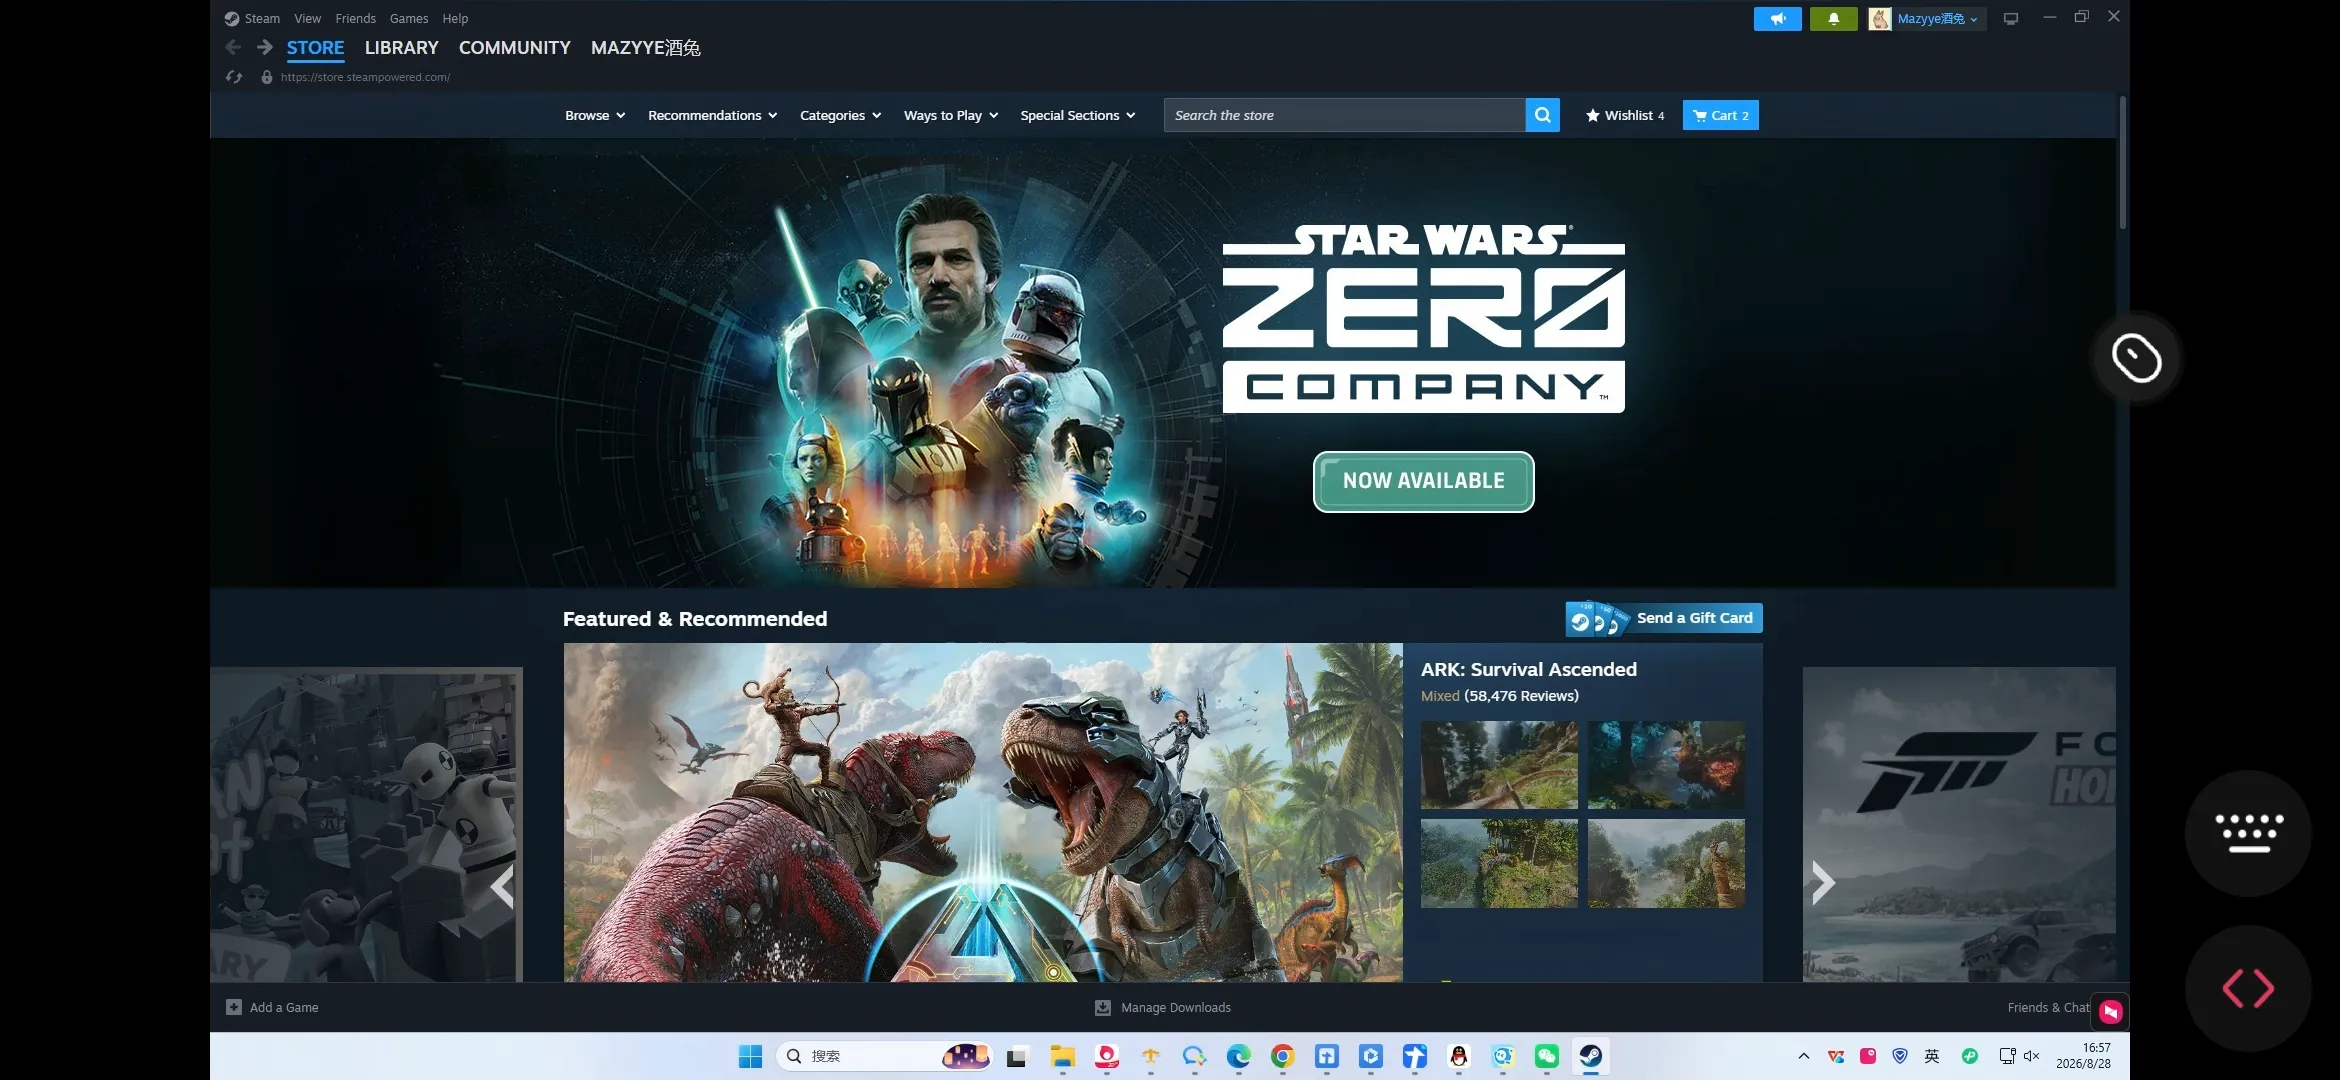The width and height of the screenshot is (2340, 1080).
Task: Open the Friends & Chat pink icon
Action: [2111, 1011]
